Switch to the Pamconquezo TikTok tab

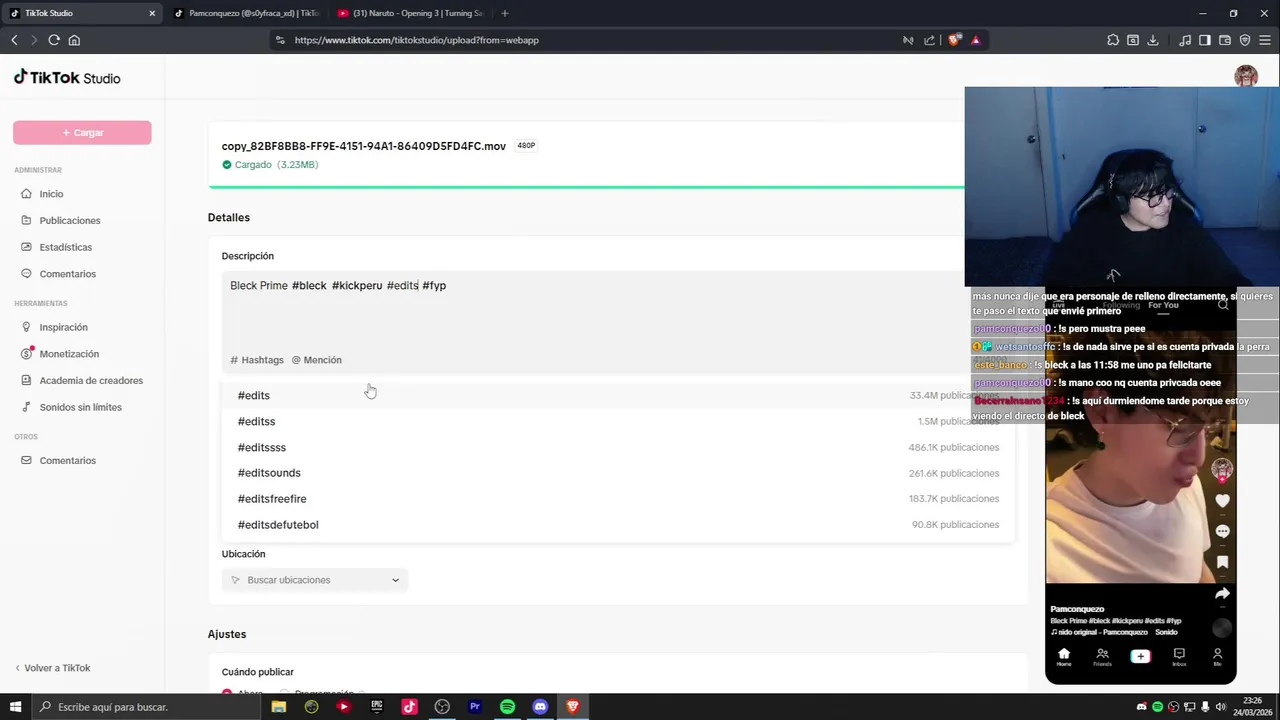click(x=245, y=13)
